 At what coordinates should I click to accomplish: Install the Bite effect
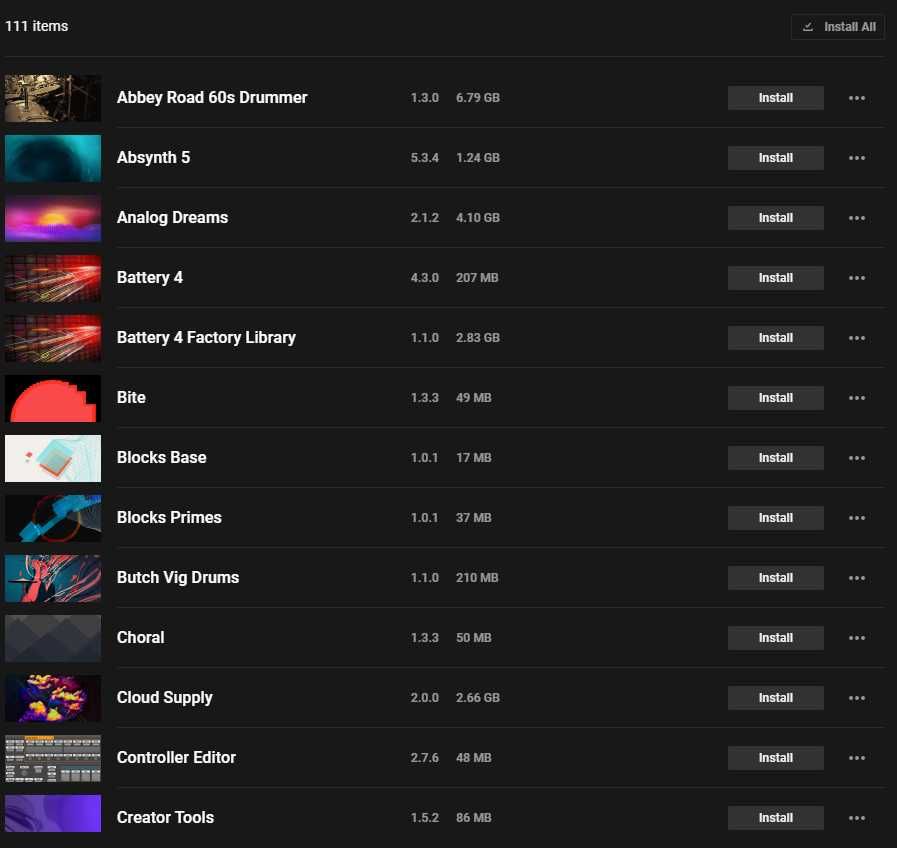coord(776,398)
